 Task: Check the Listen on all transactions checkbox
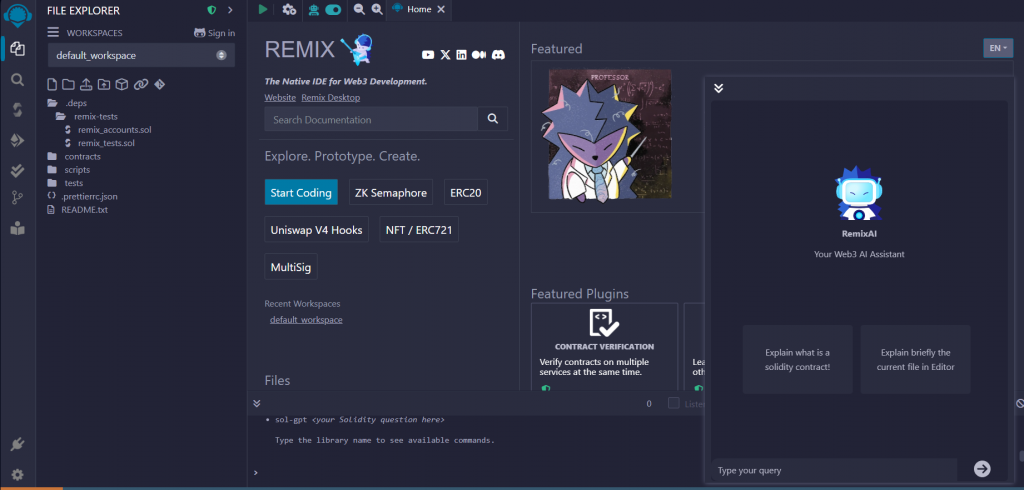[x=673, y=403]
